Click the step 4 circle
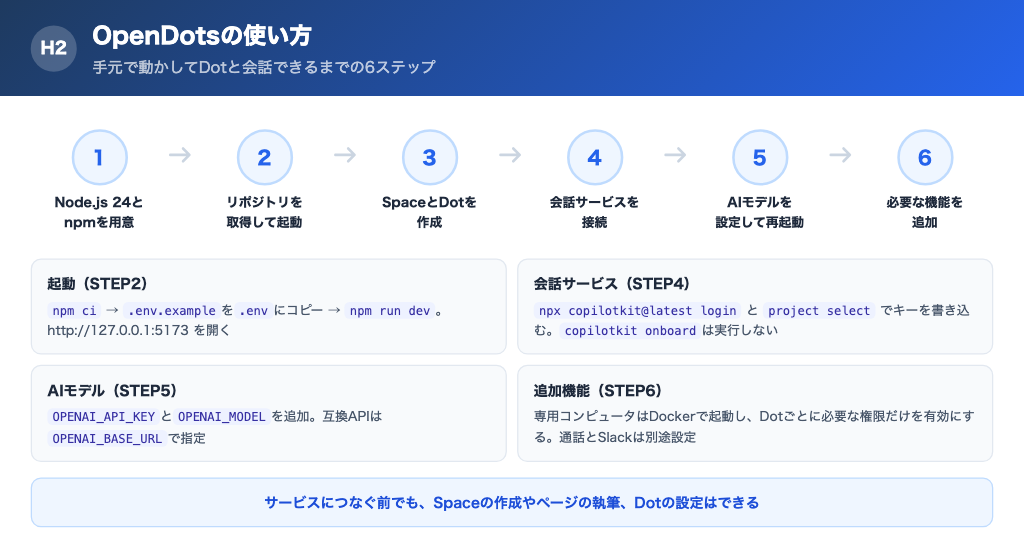Viewport: 1024px width, 548px height. pos(594,157)
